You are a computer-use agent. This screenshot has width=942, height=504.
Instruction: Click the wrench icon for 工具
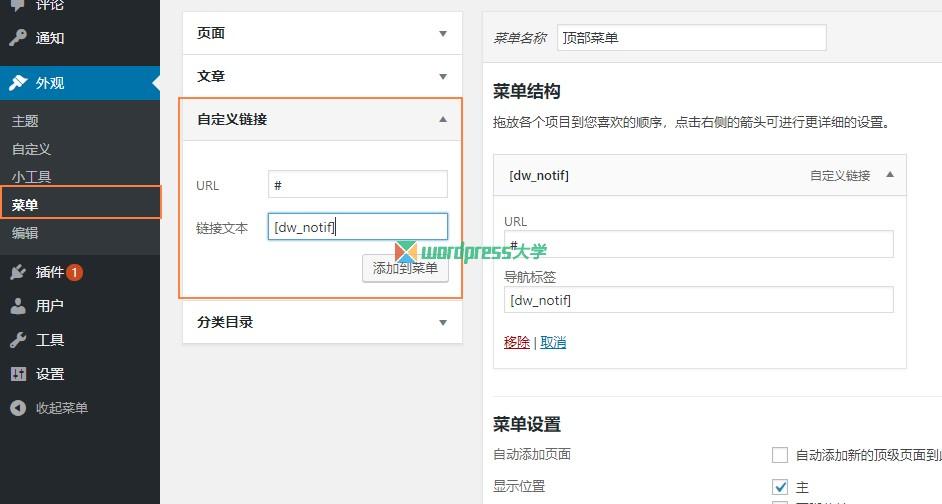(x=18, y=340)
